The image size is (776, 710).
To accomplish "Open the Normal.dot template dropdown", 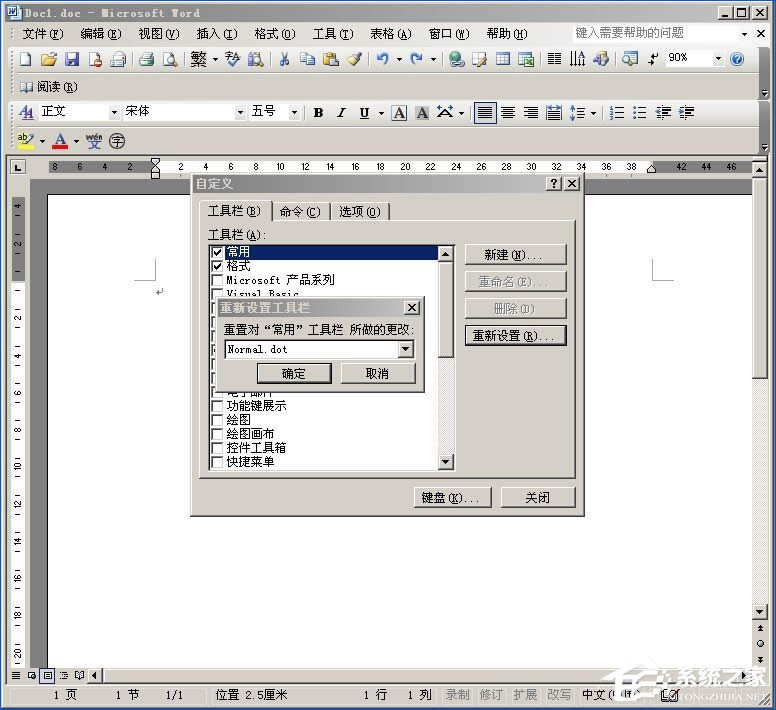I will tap(405, 349).
